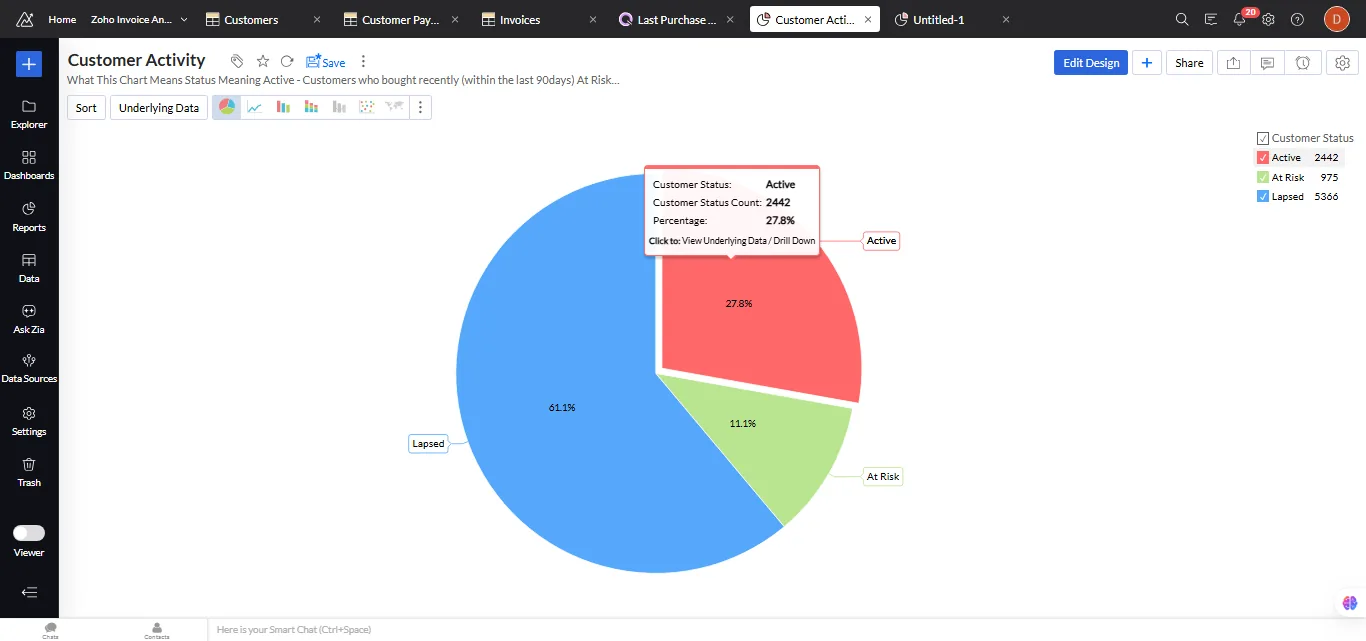Image resolution: width=1366 pixels, height=641 pixels.
Task: Click the Underlying Data button
Action: point(159,107)
